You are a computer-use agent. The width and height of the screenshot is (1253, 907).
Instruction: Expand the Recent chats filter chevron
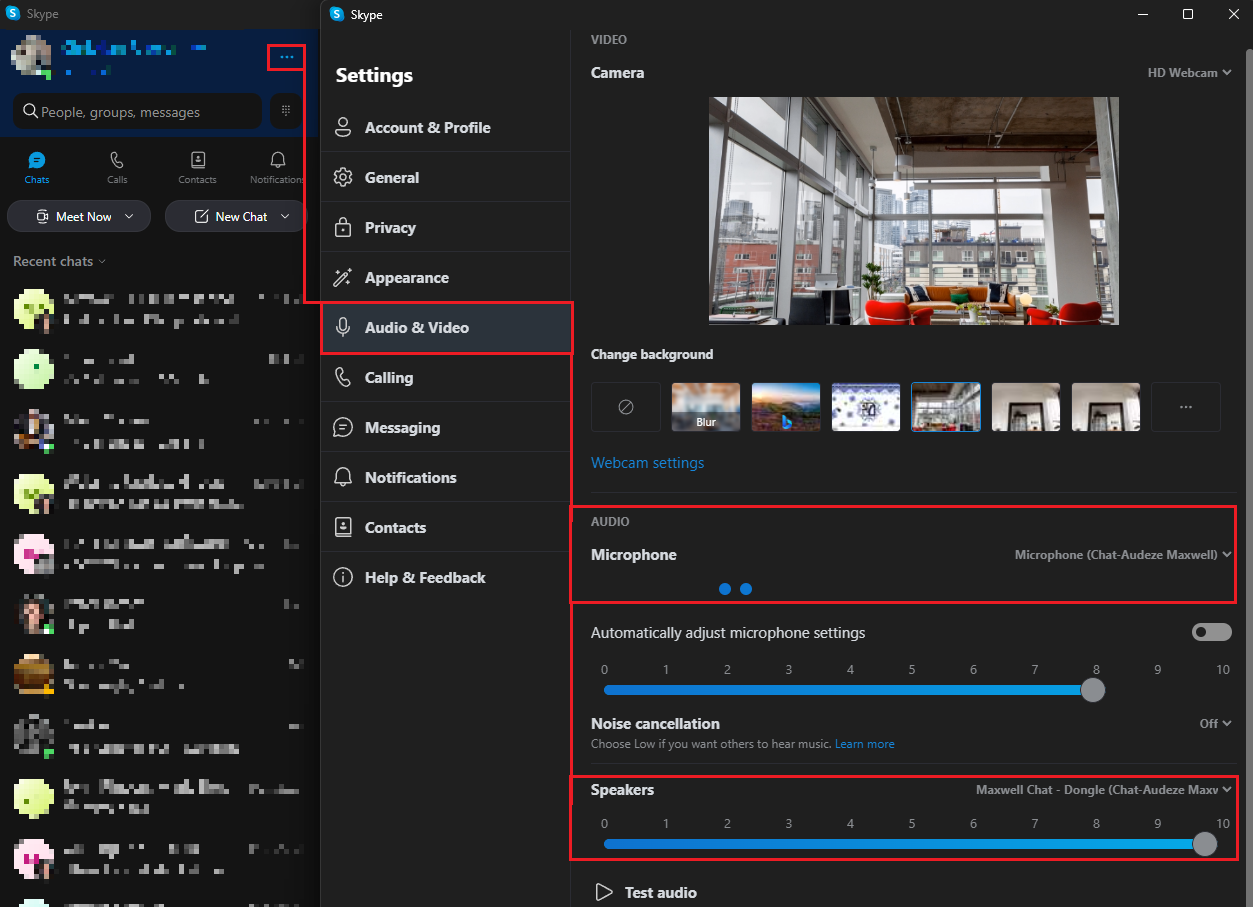click(101, 262)
